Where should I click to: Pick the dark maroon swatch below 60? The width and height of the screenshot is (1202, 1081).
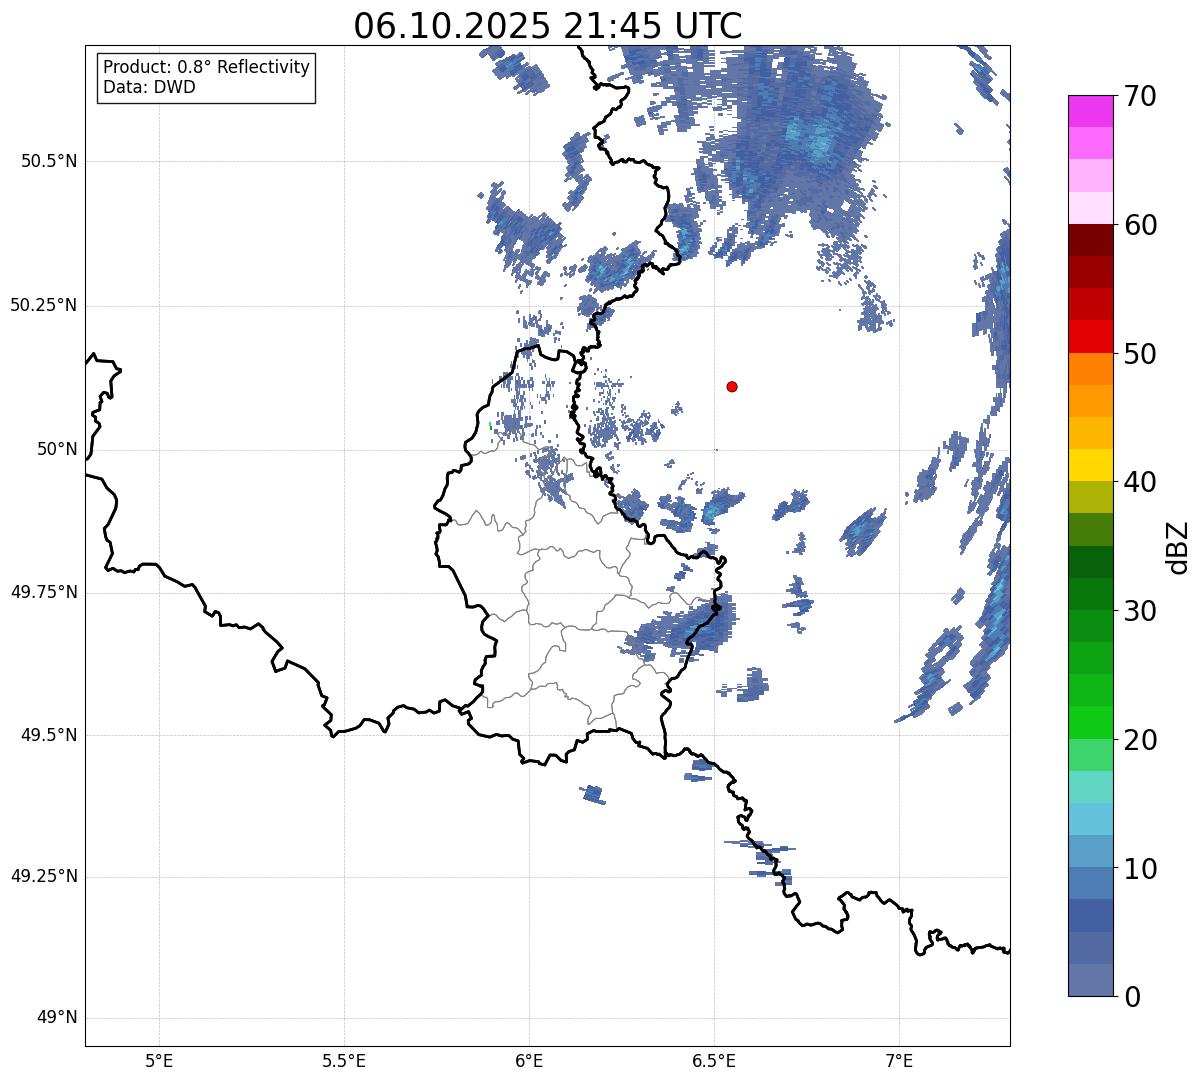click(x=1091, y=240)
